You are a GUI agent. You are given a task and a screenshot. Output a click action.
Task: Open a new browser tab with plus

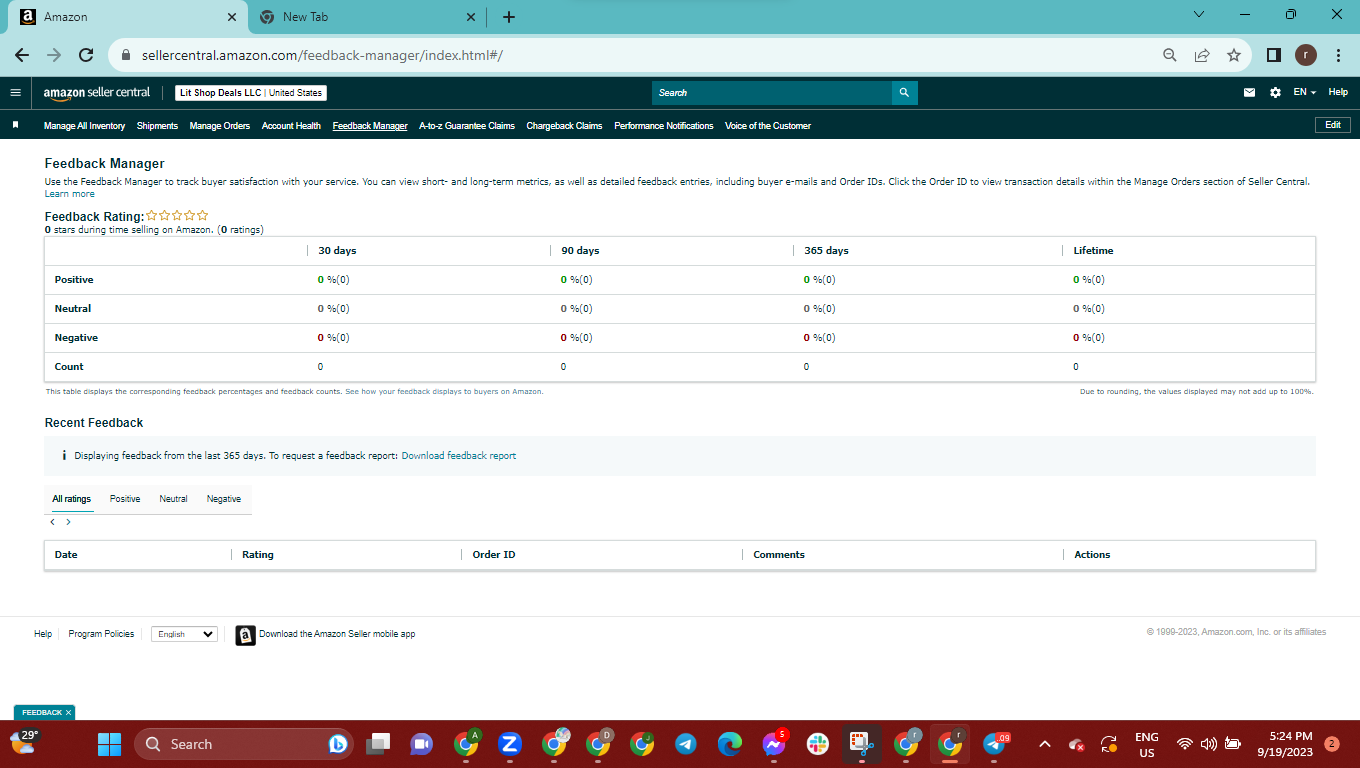509,17
